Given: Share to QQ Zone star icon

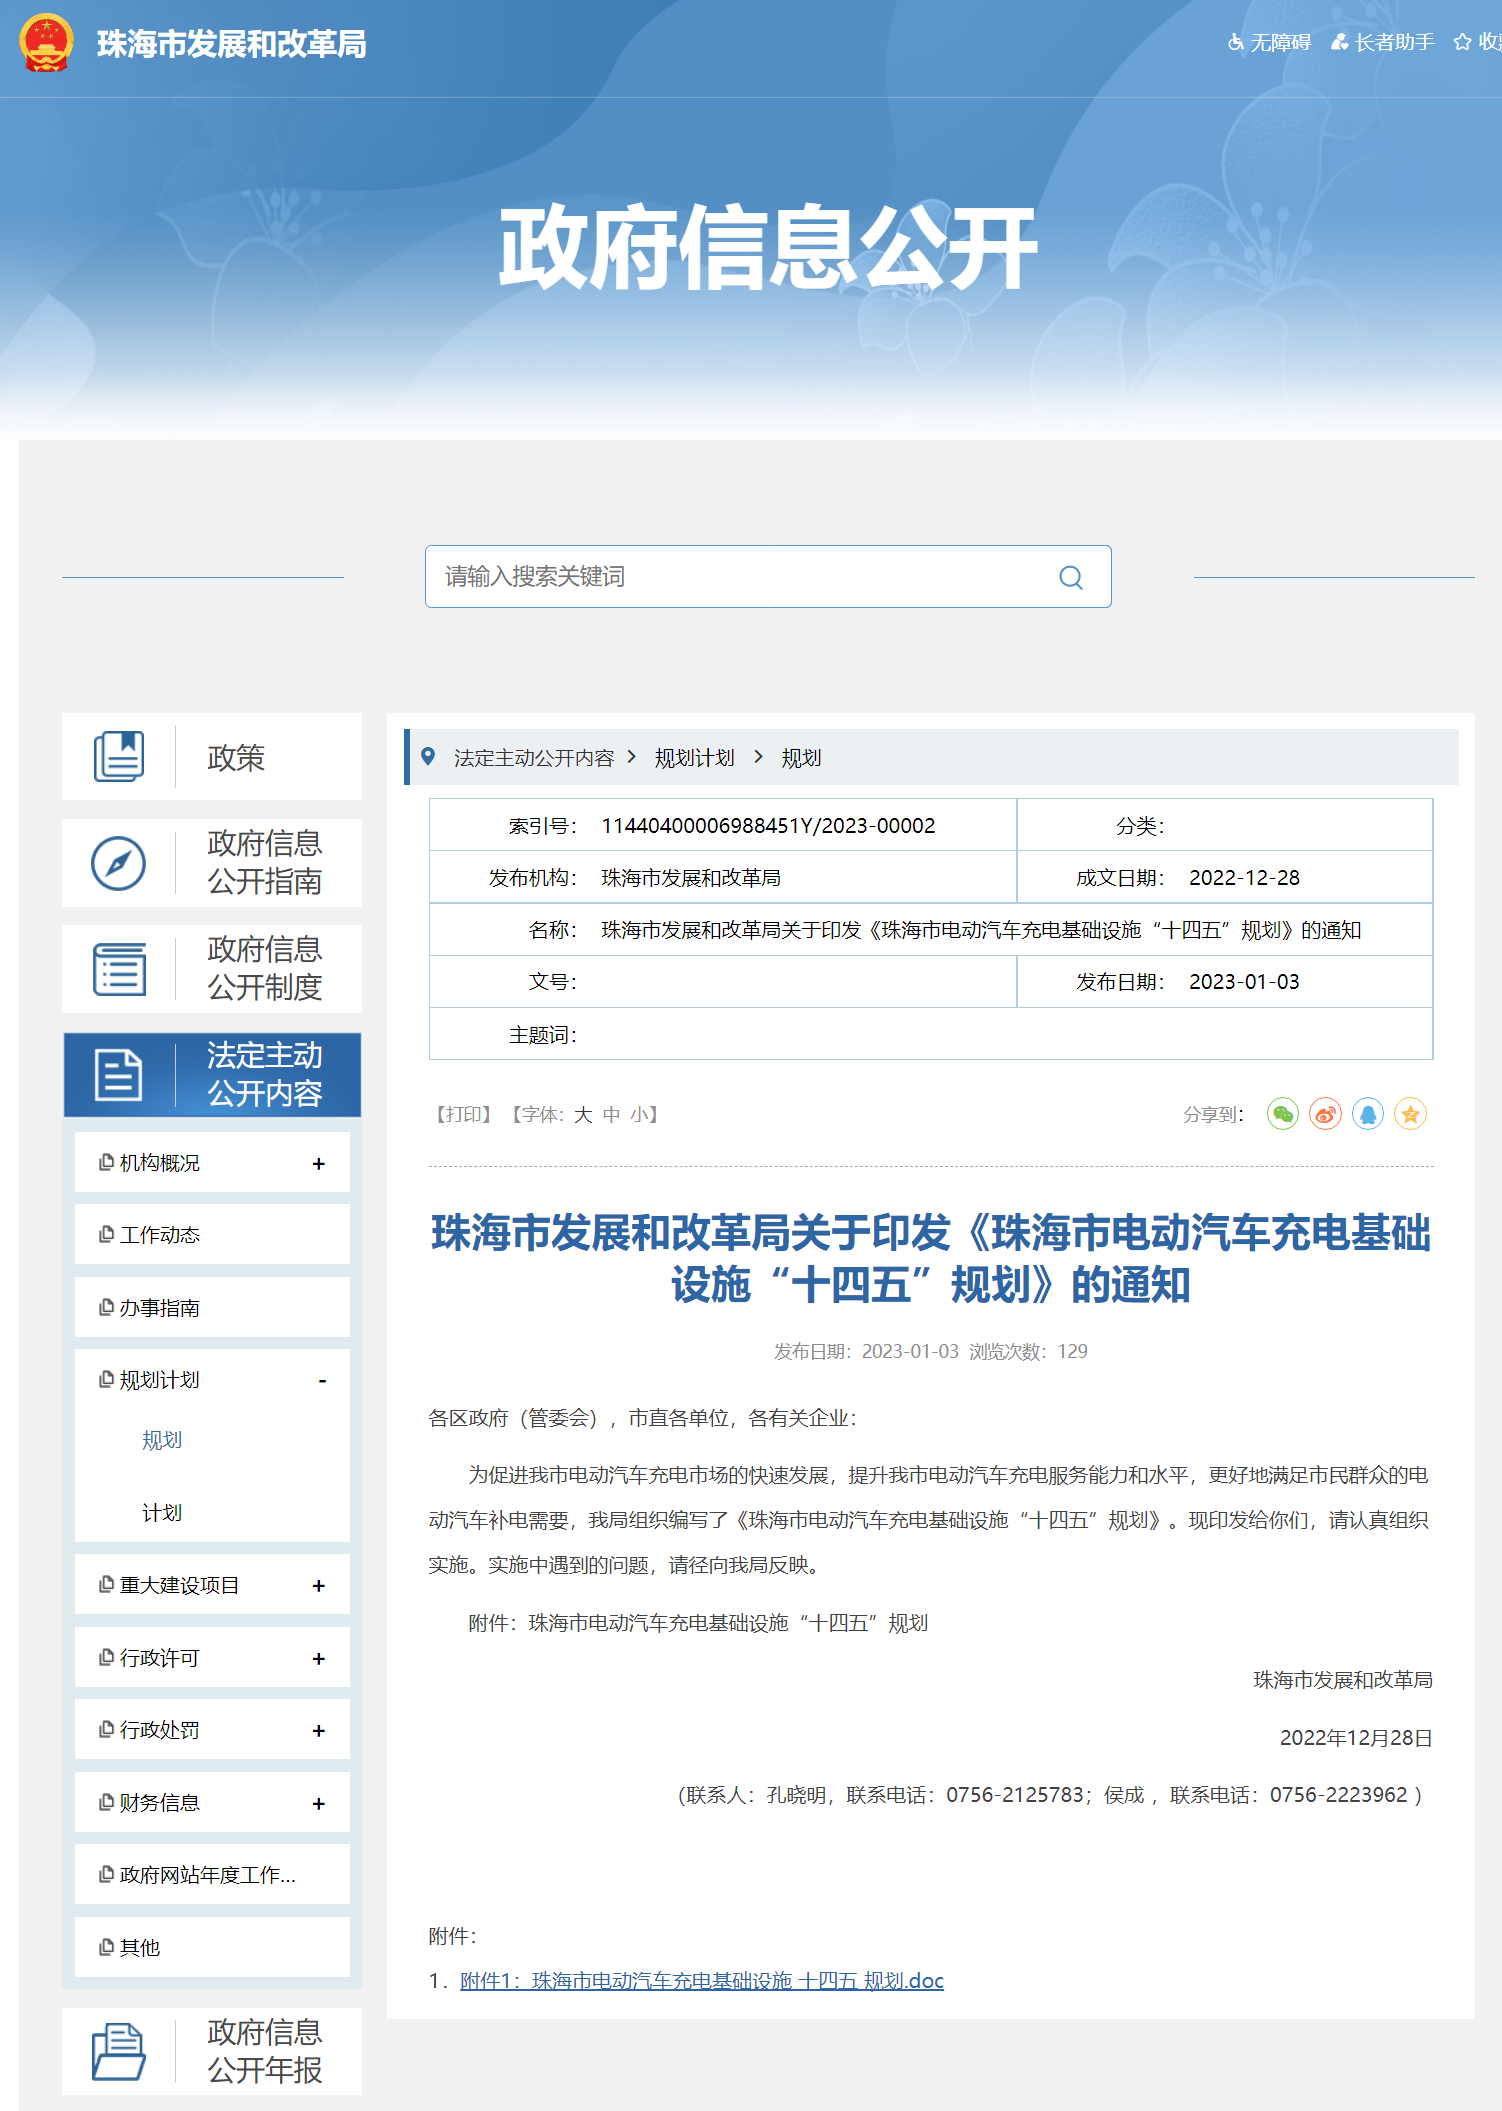Looking at the screenshot, I should pos(1410,1114).
